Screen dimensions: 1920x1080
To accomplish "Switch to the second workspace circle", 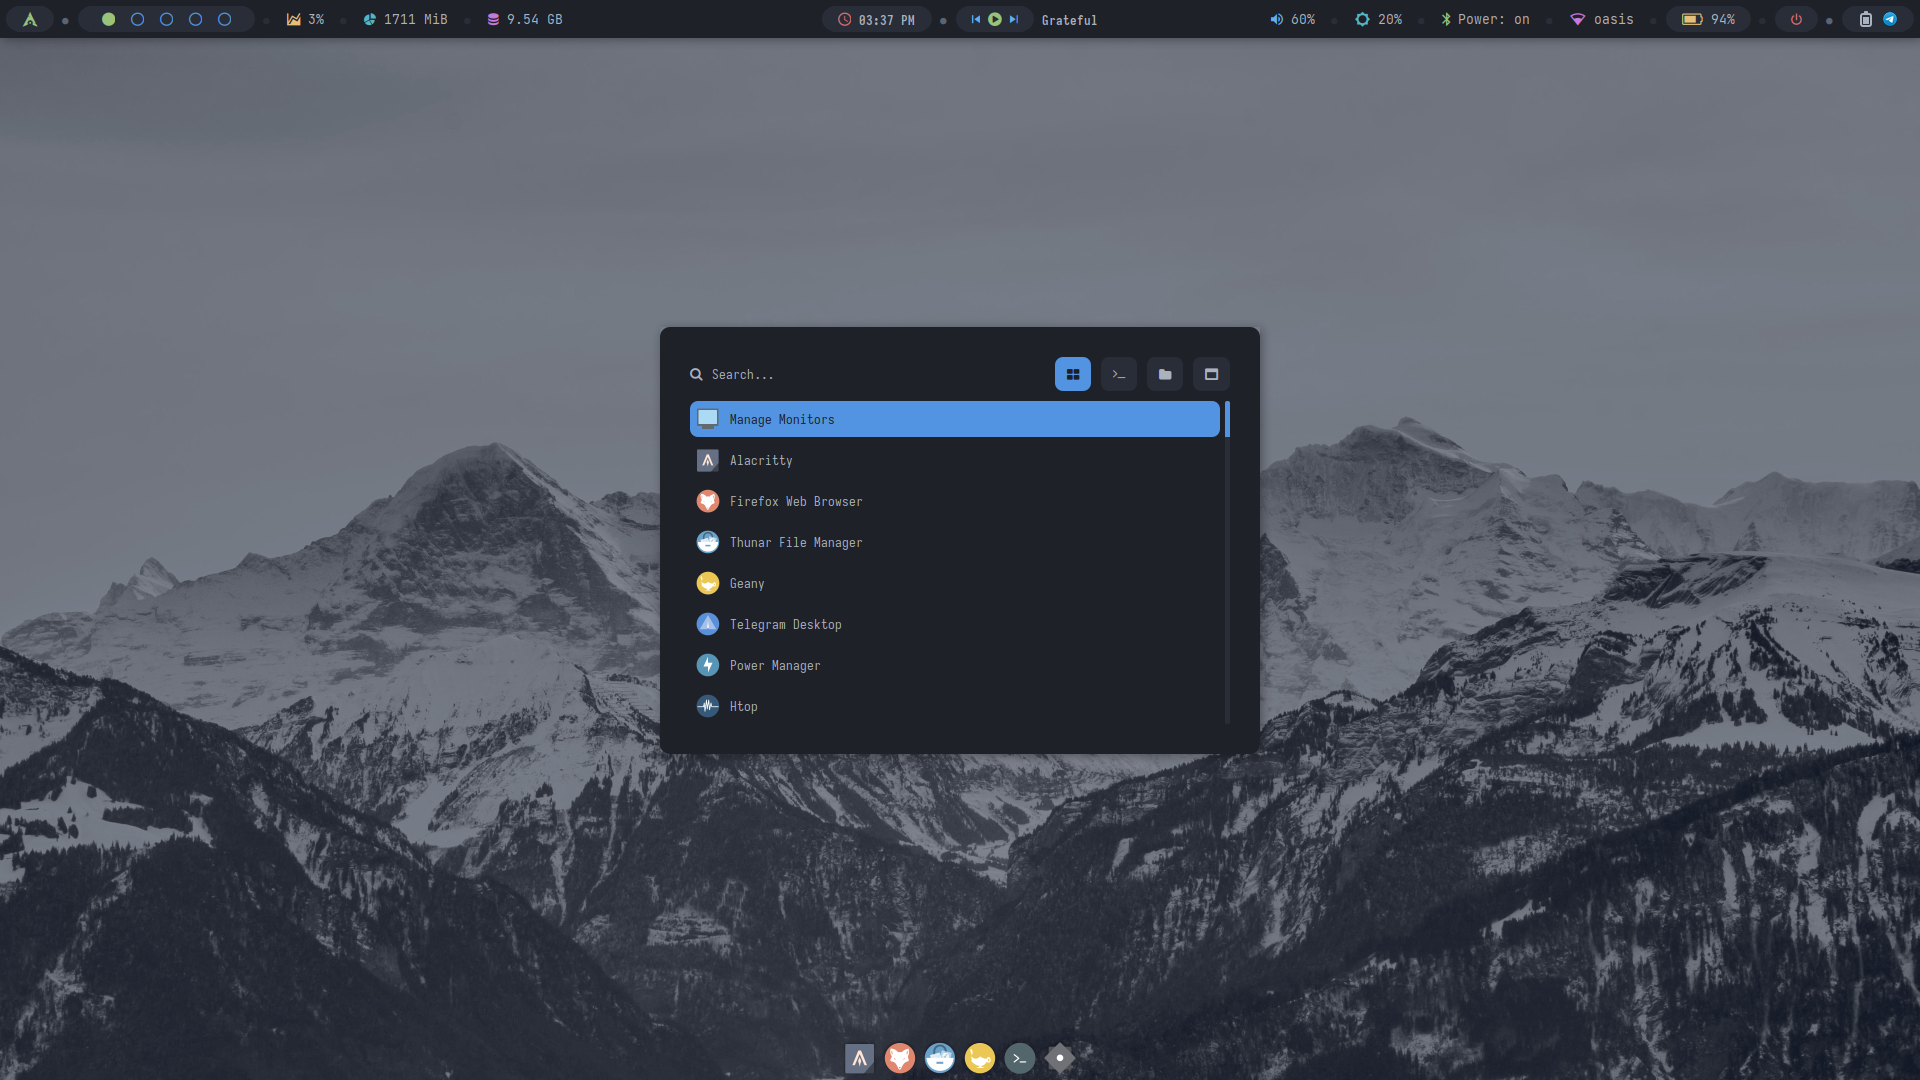I will pos(137,19).
